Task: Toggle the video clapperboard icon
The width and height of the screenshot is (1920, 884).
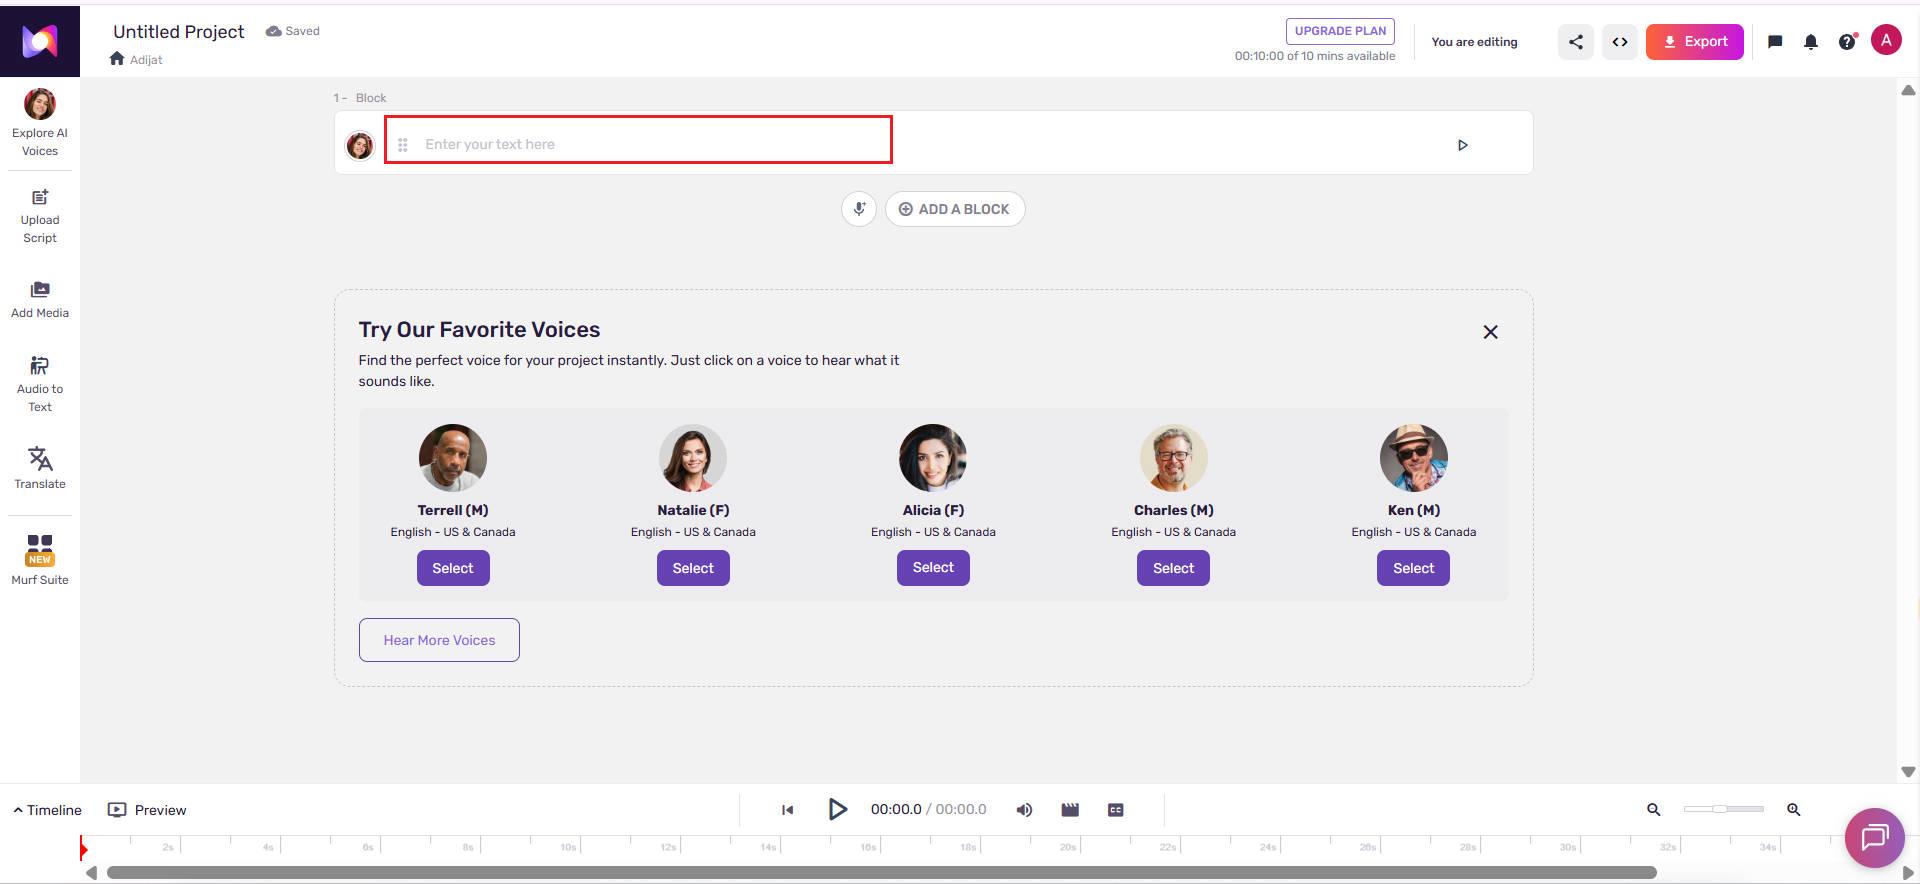Action: click(x=1070, y=810)
